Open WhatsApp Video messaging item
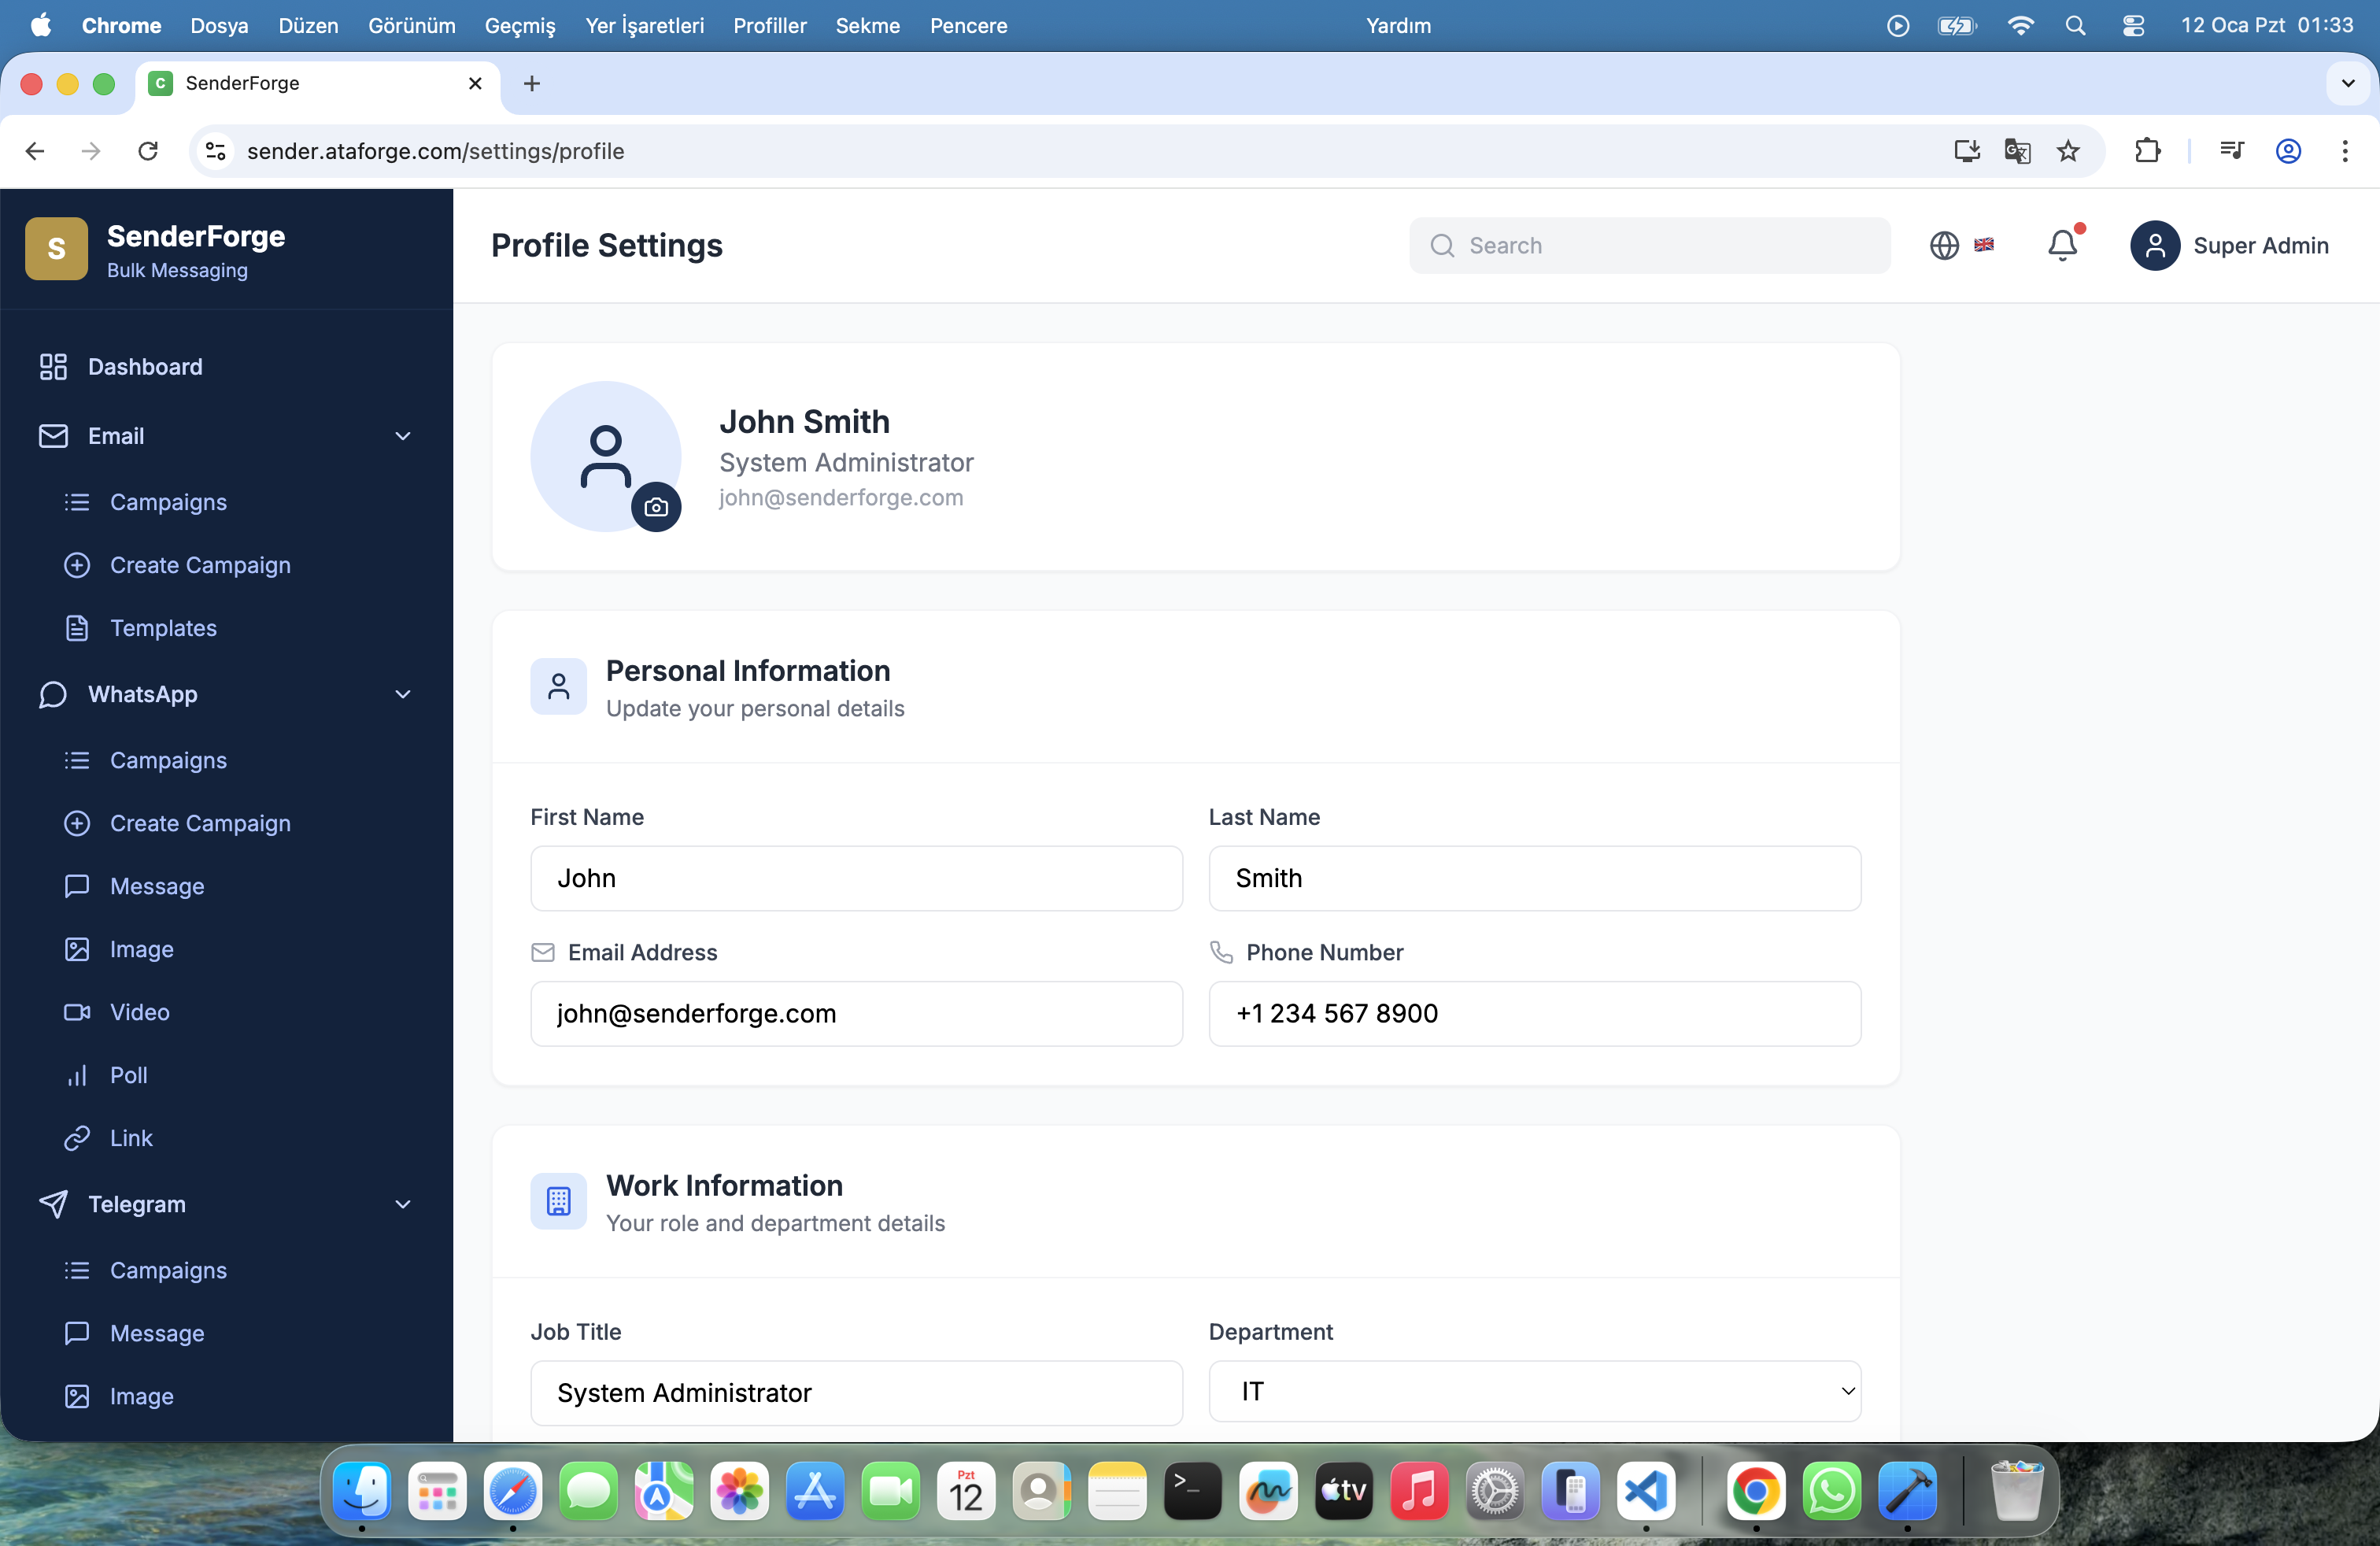2380x1546 pixels. click(x=139, y=1012)
